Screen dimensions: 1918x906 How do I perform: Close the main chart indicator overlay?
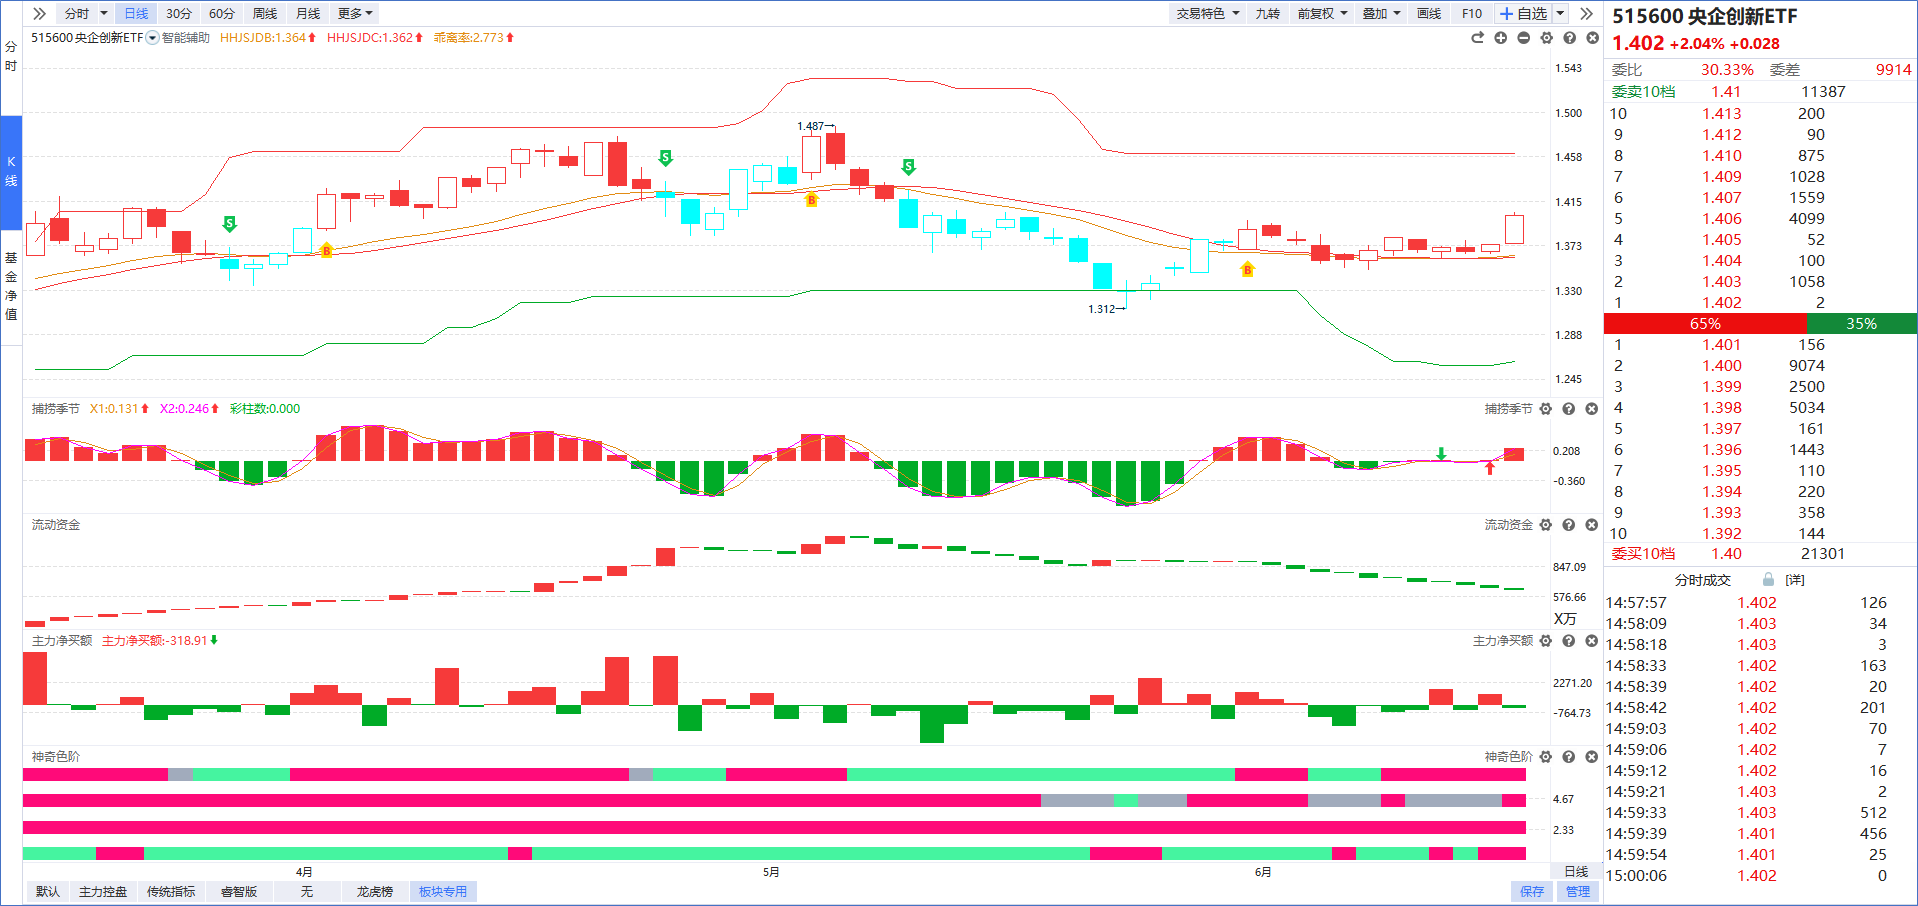tap(1592, 38)
